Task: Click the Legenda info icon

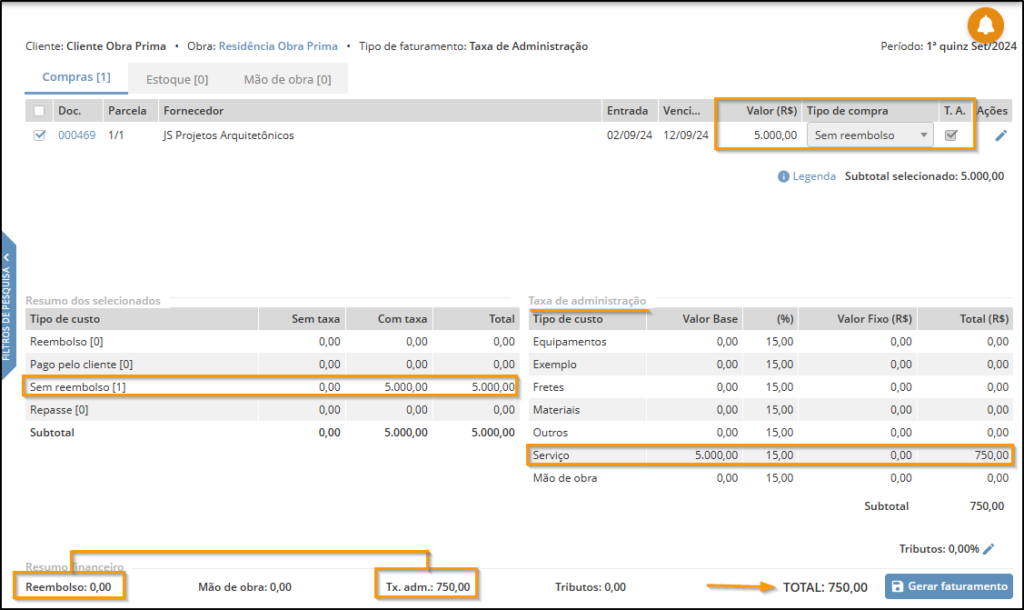Action: (x=784, y=176)
